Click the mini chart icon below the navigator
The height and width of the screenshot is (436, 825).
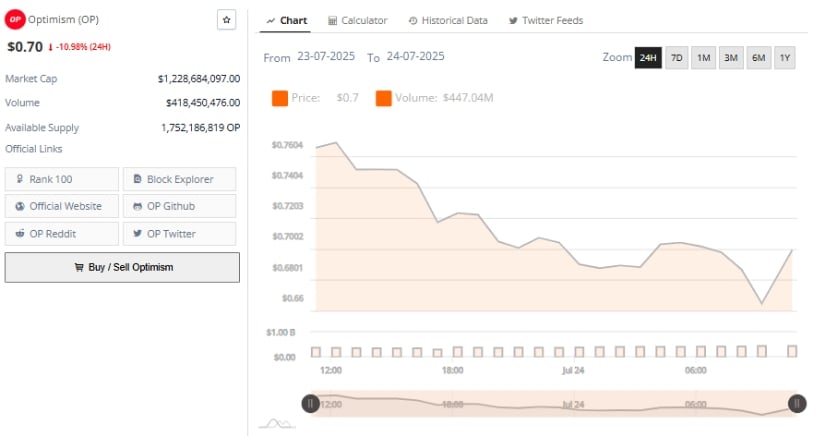pos(277,423)
